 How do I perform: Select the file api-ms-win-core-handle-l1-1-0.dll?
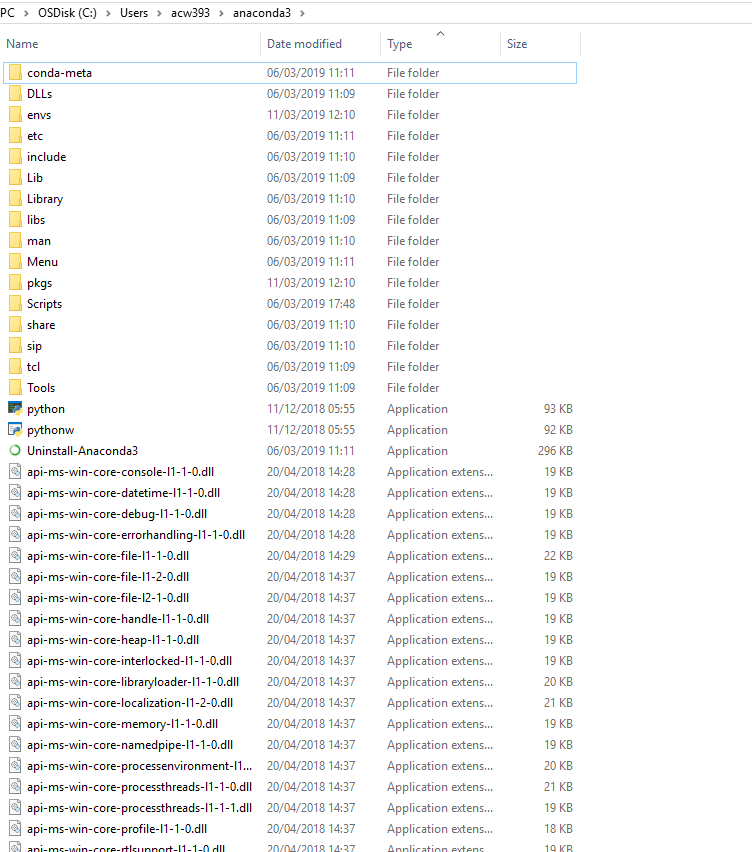coord(118,619)
